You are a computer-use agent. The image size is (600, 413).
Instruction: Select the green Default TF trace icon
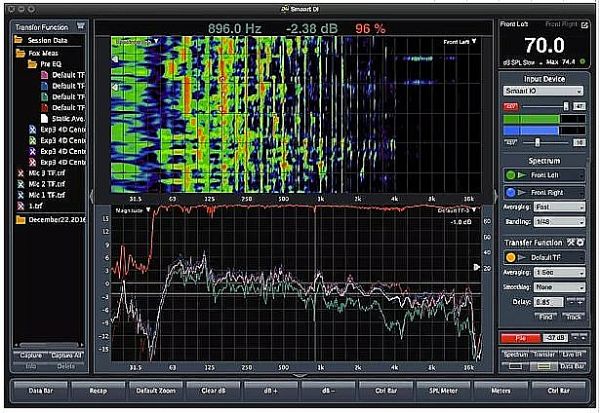coord(44,96)
